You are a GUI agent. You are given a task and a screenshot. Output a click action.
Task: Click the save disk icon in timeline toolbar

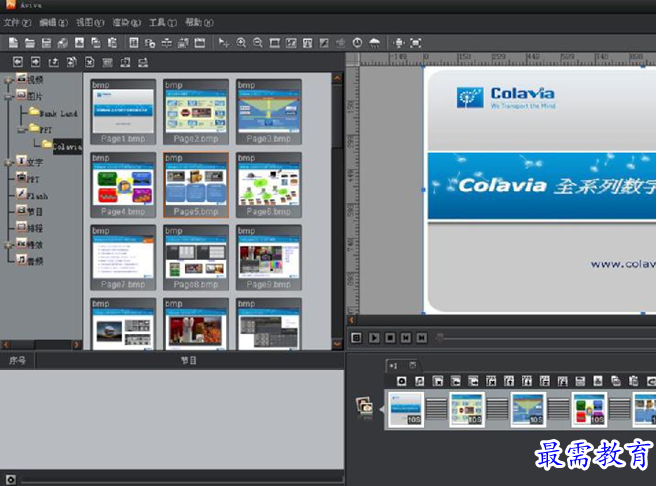(580, 381)
